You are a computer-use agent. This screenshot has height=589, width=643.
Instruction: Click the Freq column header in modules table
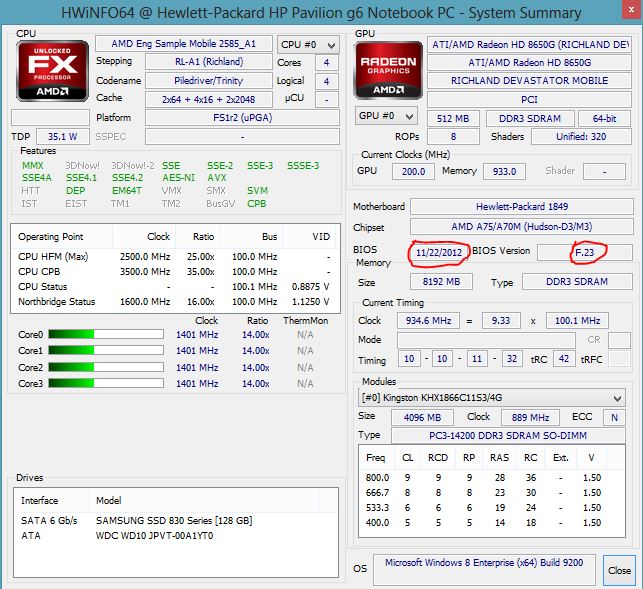click(376, 457)
